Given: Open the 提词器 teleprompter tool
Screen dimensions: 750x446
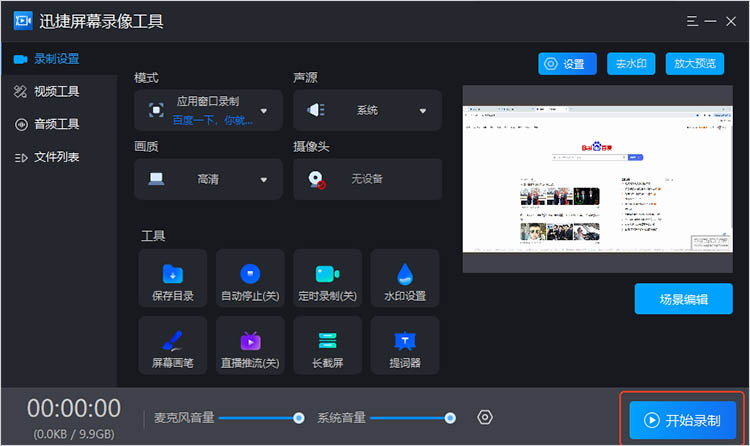Looking at the screenshot, I should (405, 345).
